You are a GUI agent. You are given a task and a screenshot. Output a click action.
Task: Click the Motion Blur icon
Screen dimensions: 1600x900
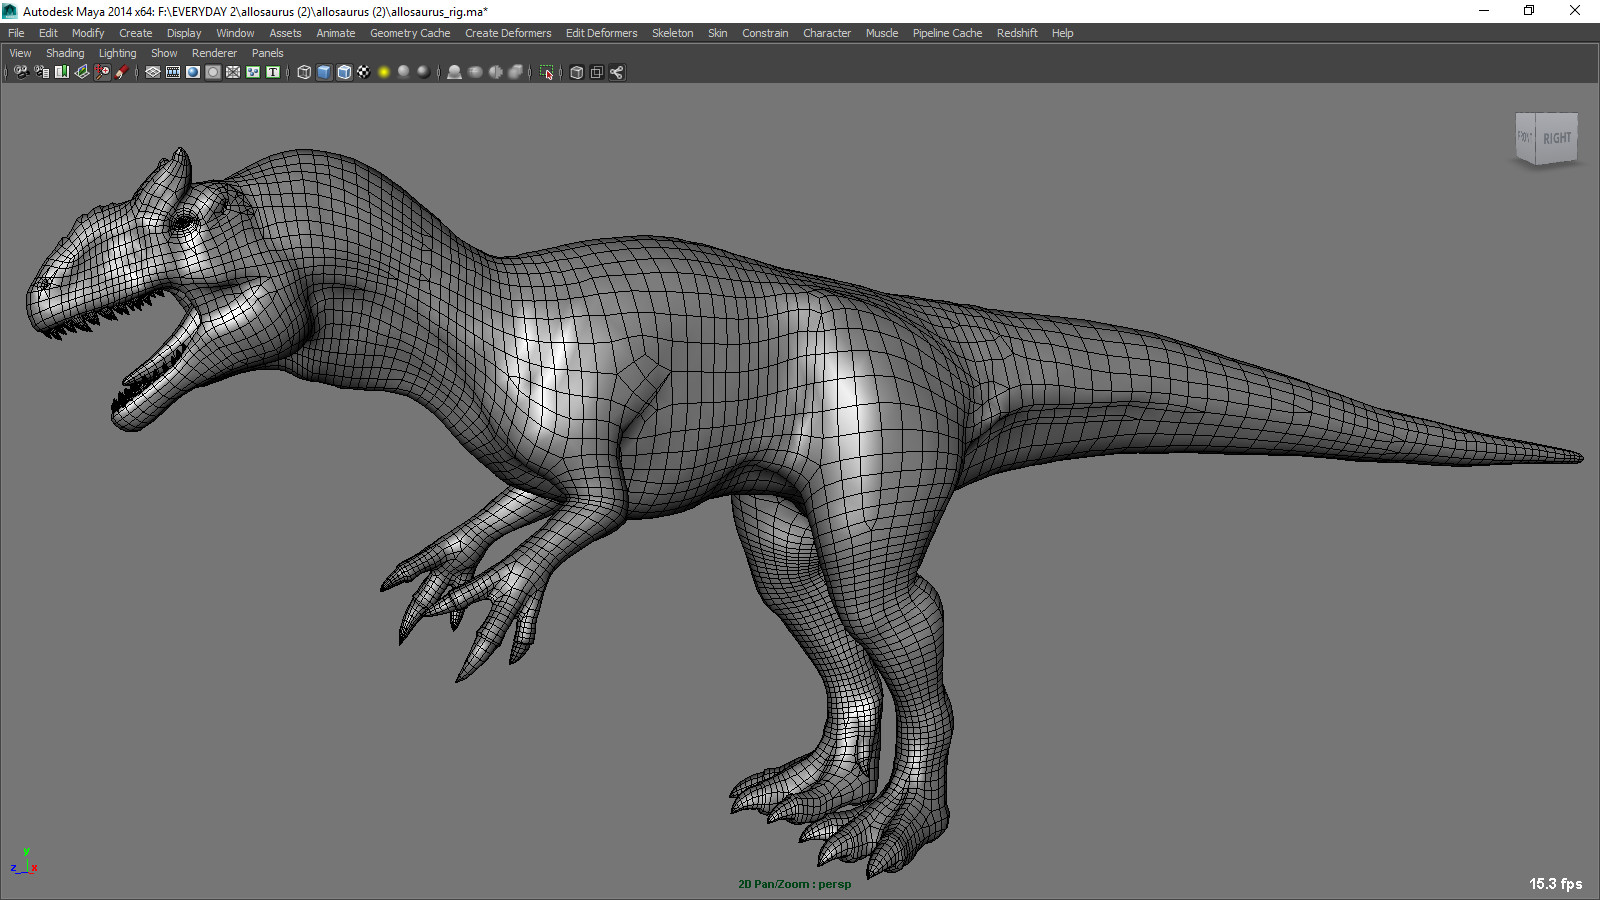click(475, 72)
